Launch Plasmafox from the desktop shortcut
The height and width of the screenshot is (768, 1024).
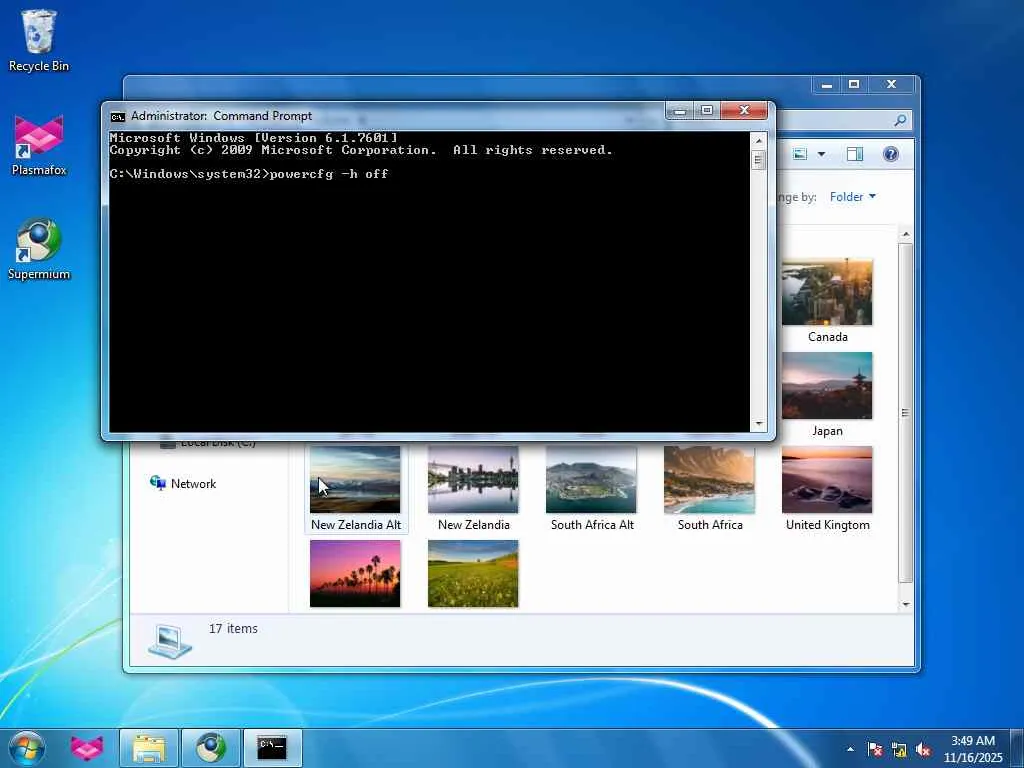(x=39, y=145)
